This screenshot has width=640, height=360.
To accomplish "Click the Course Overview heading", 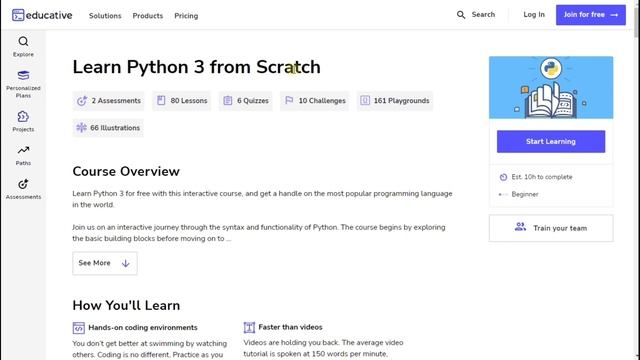I will [x=126, y=171].
